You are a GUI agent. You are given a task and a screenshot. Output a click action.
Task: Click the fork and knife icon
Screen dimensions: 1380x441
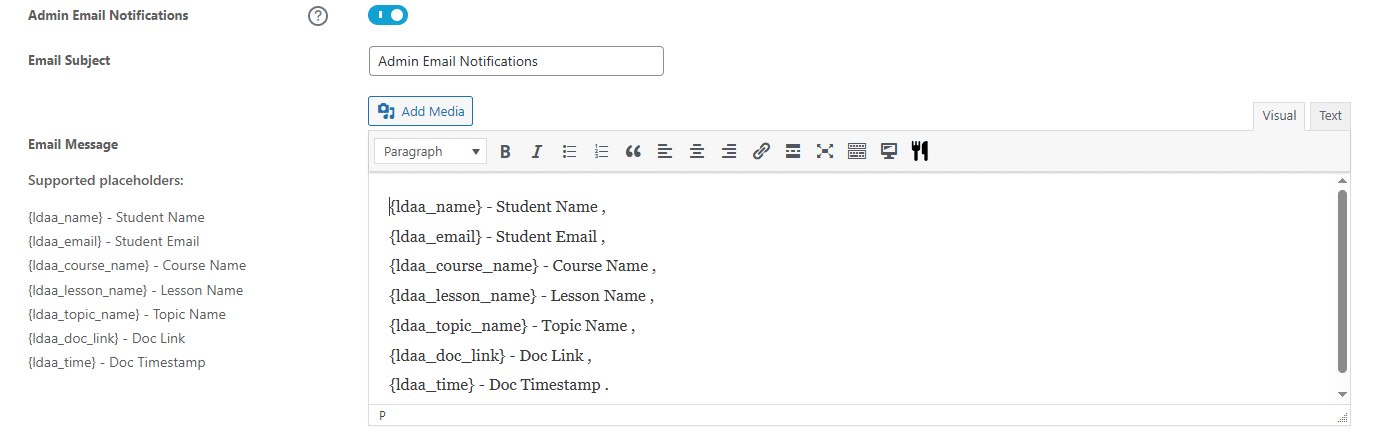pyautogui.click(x=920, y=152)
